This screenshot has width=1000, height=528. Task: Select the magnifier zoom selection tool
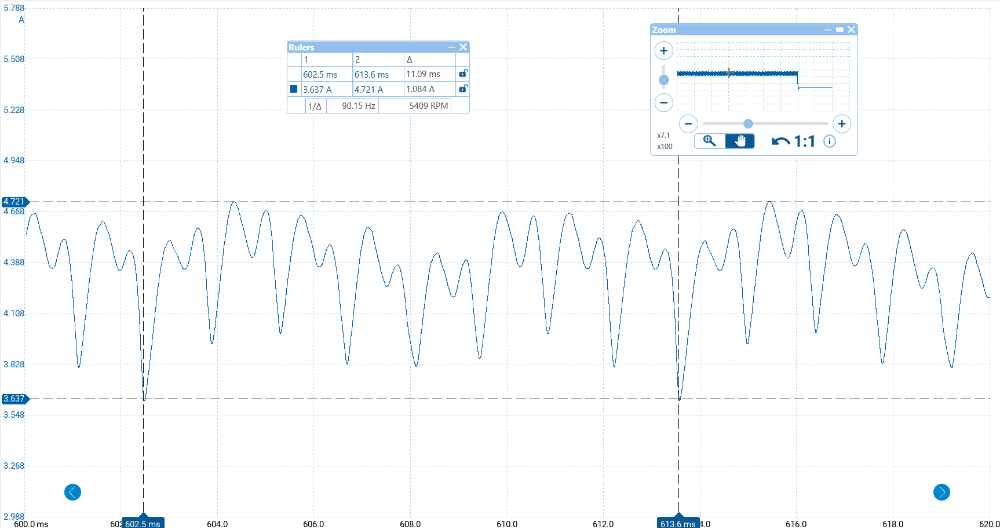(x=709, y=141)
